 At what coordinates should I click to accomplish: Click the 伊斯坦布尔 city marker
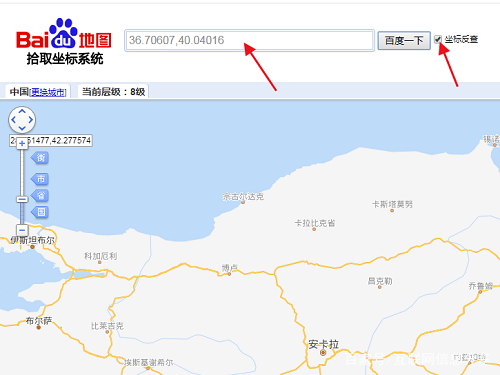(x=32, y=247)
